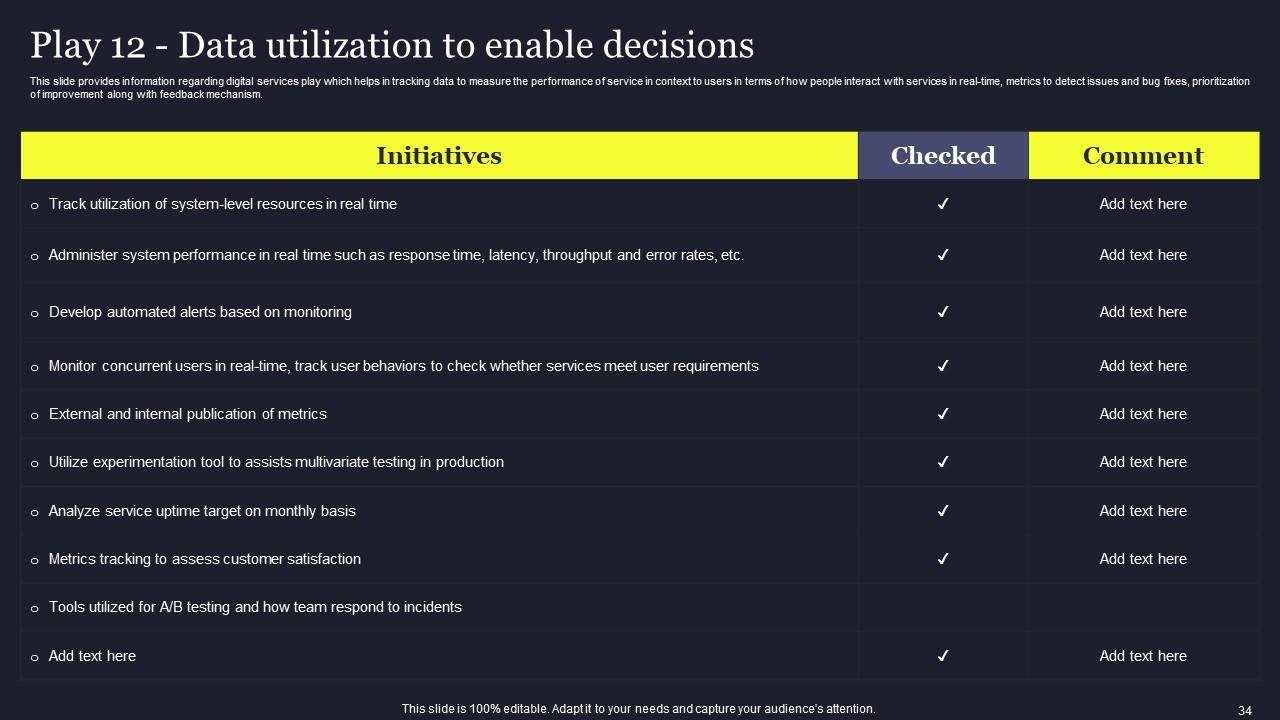
Task: Click checkmark for Administer system performance row
Action: coord(942,255)
